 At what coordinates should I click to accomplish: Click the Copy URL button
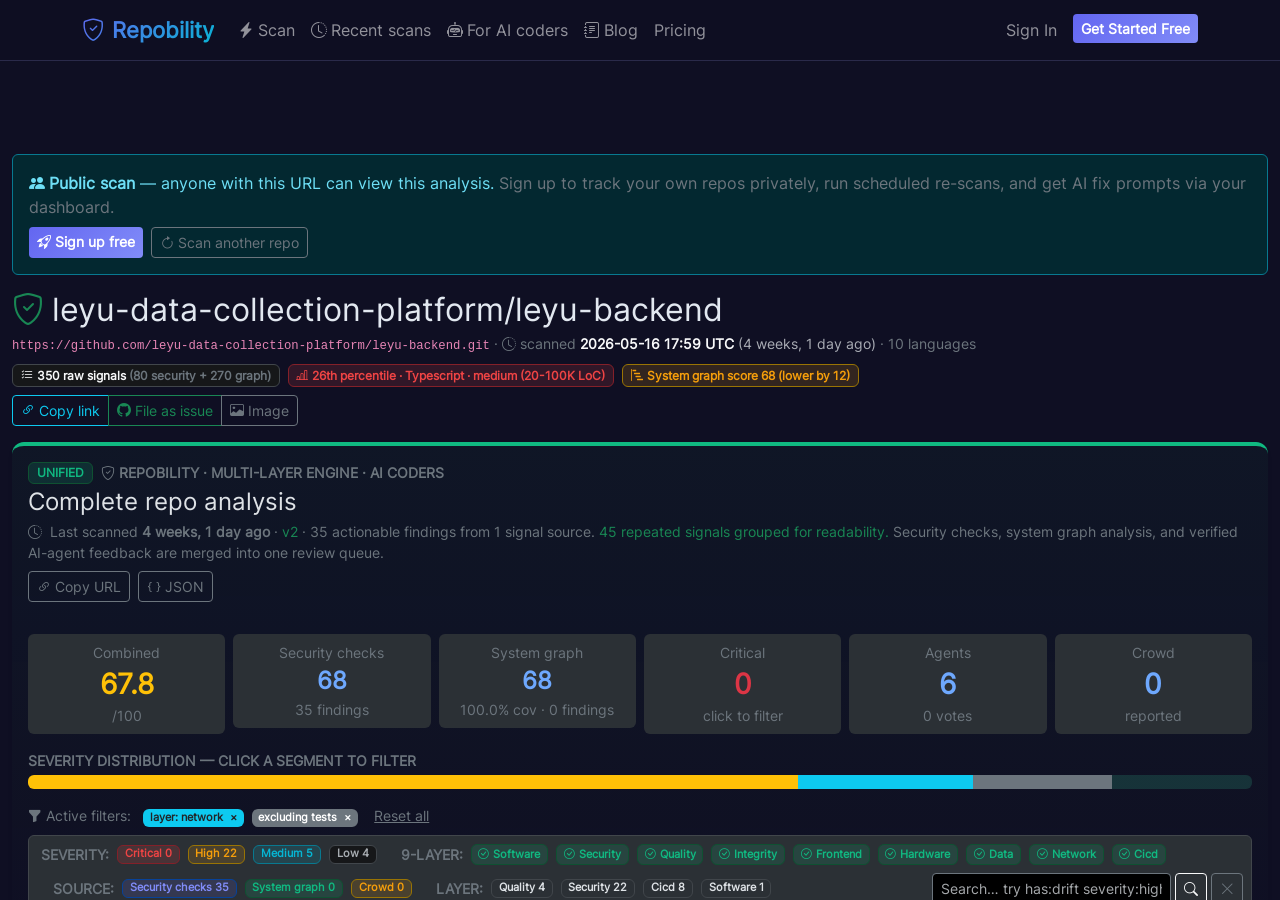point(79,586)
